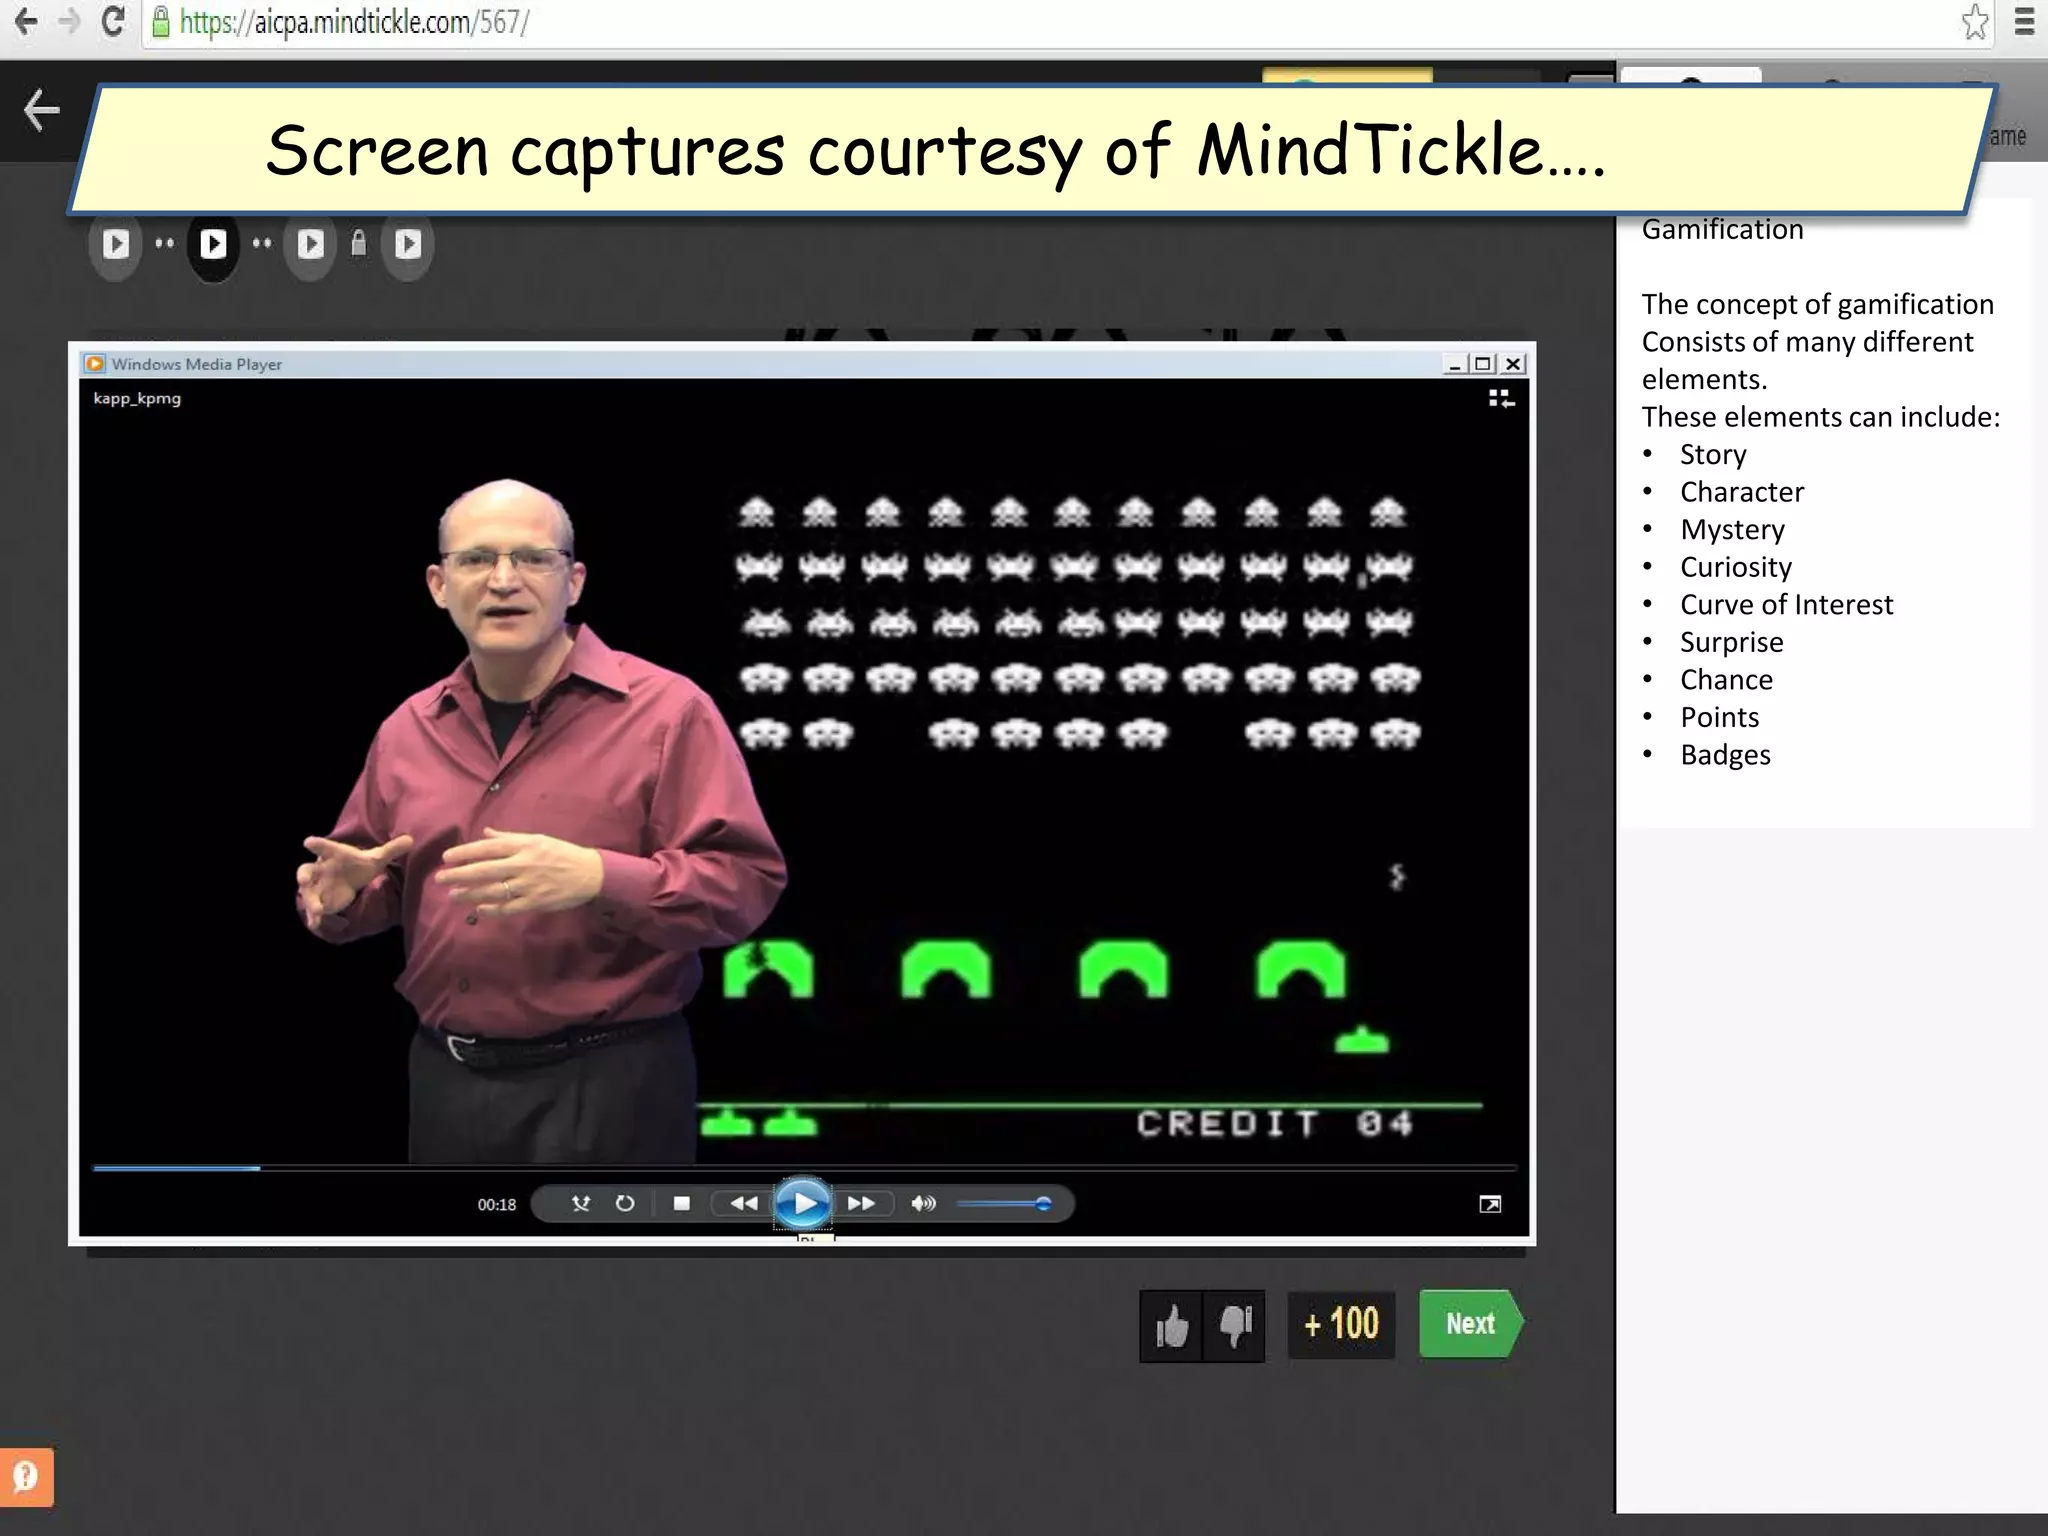Select the highlighted second step icon
This screenshot has height=1536, width=2048.
click(x=213, y=244)
